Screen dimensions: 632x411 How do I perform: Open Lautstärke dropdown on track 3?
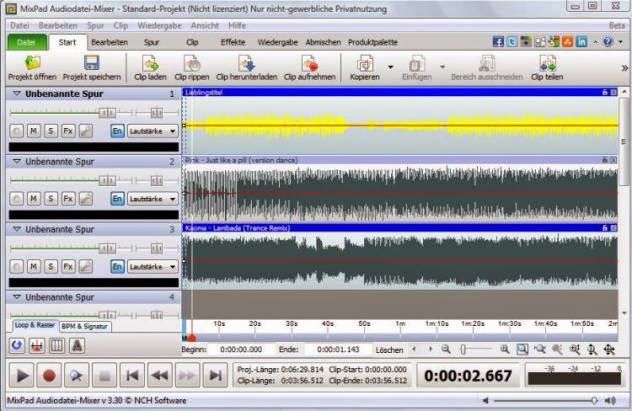pyautogui.click(x=153, y=267)
